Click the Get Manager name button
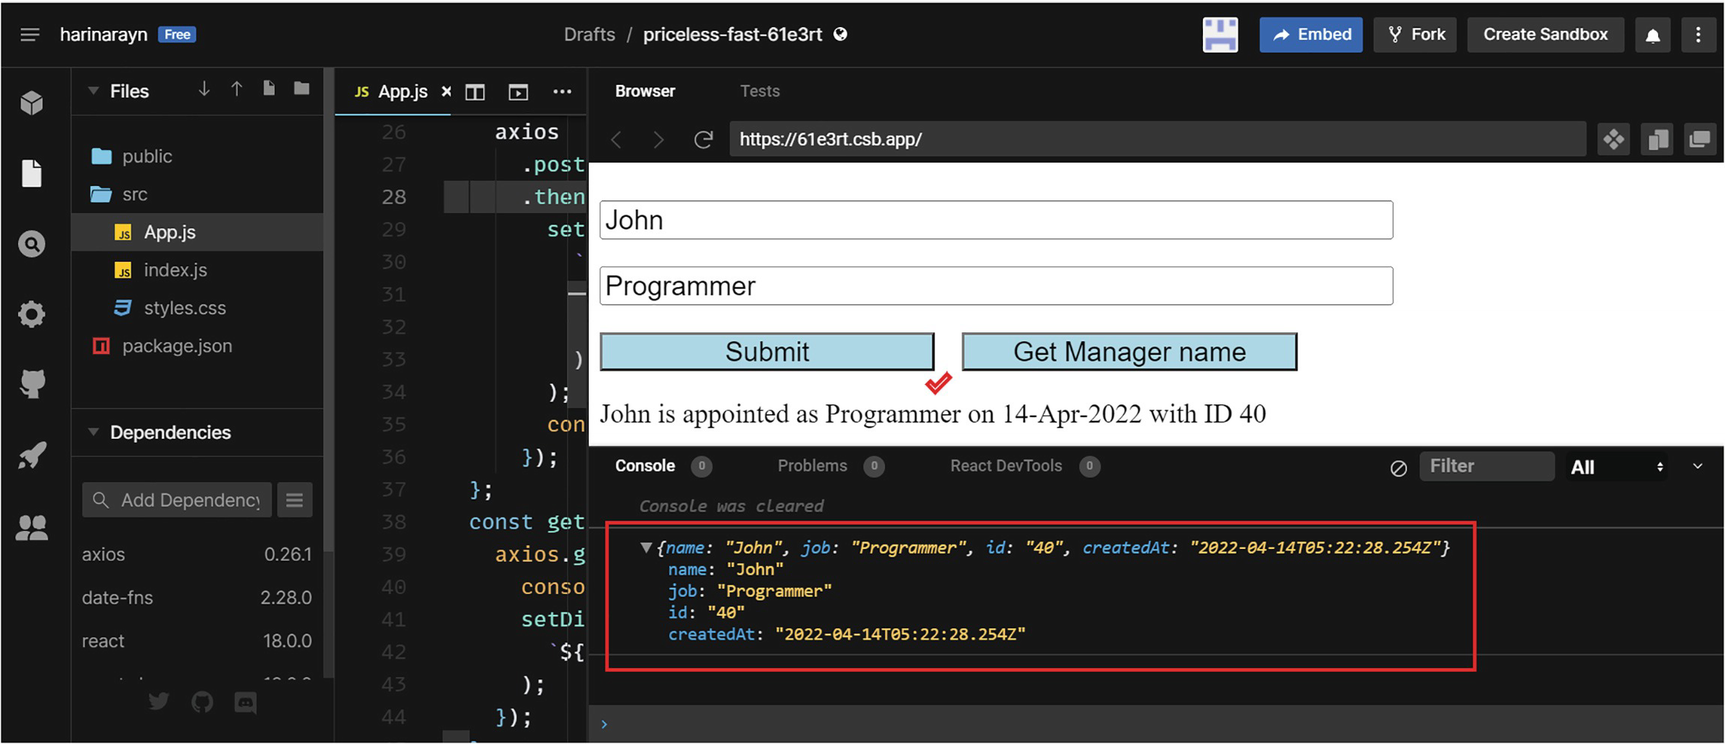The image size is (1725, 744). (x=1129, y=352)
